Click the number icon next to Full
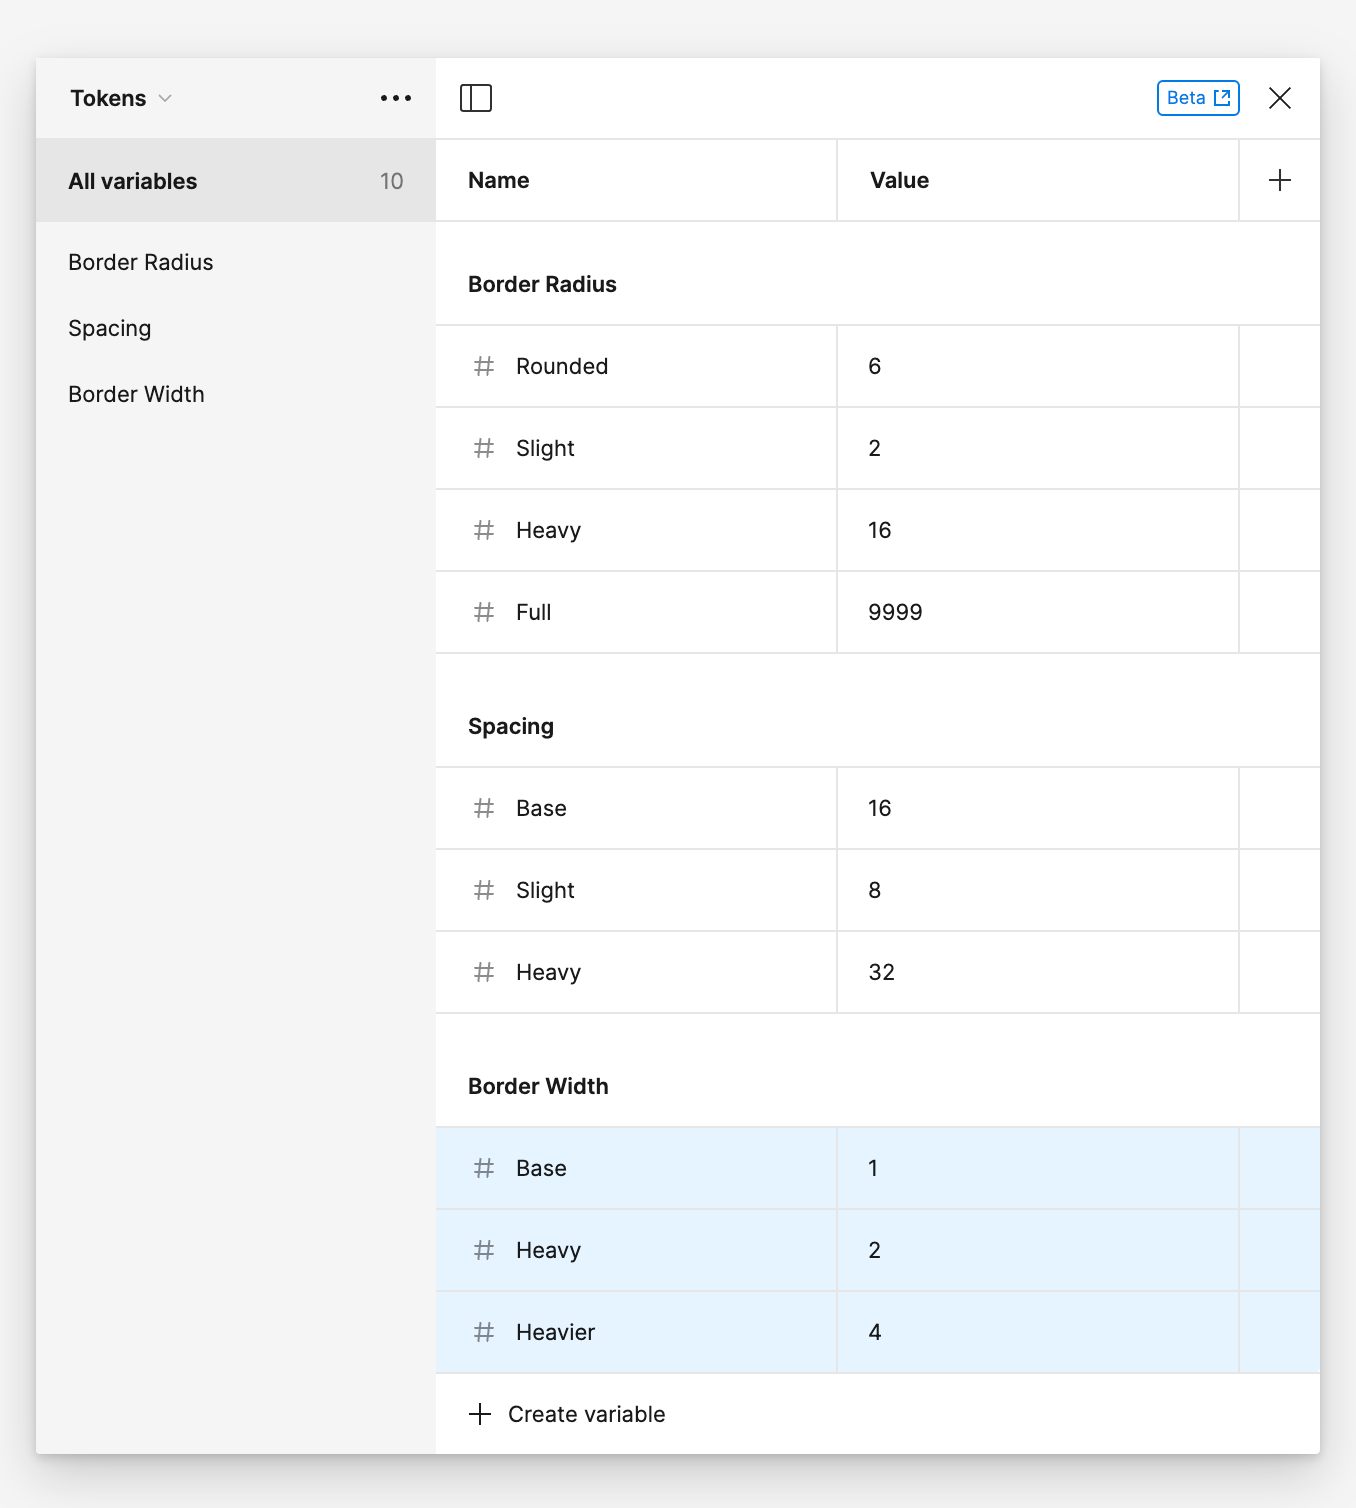 (484, 612)
